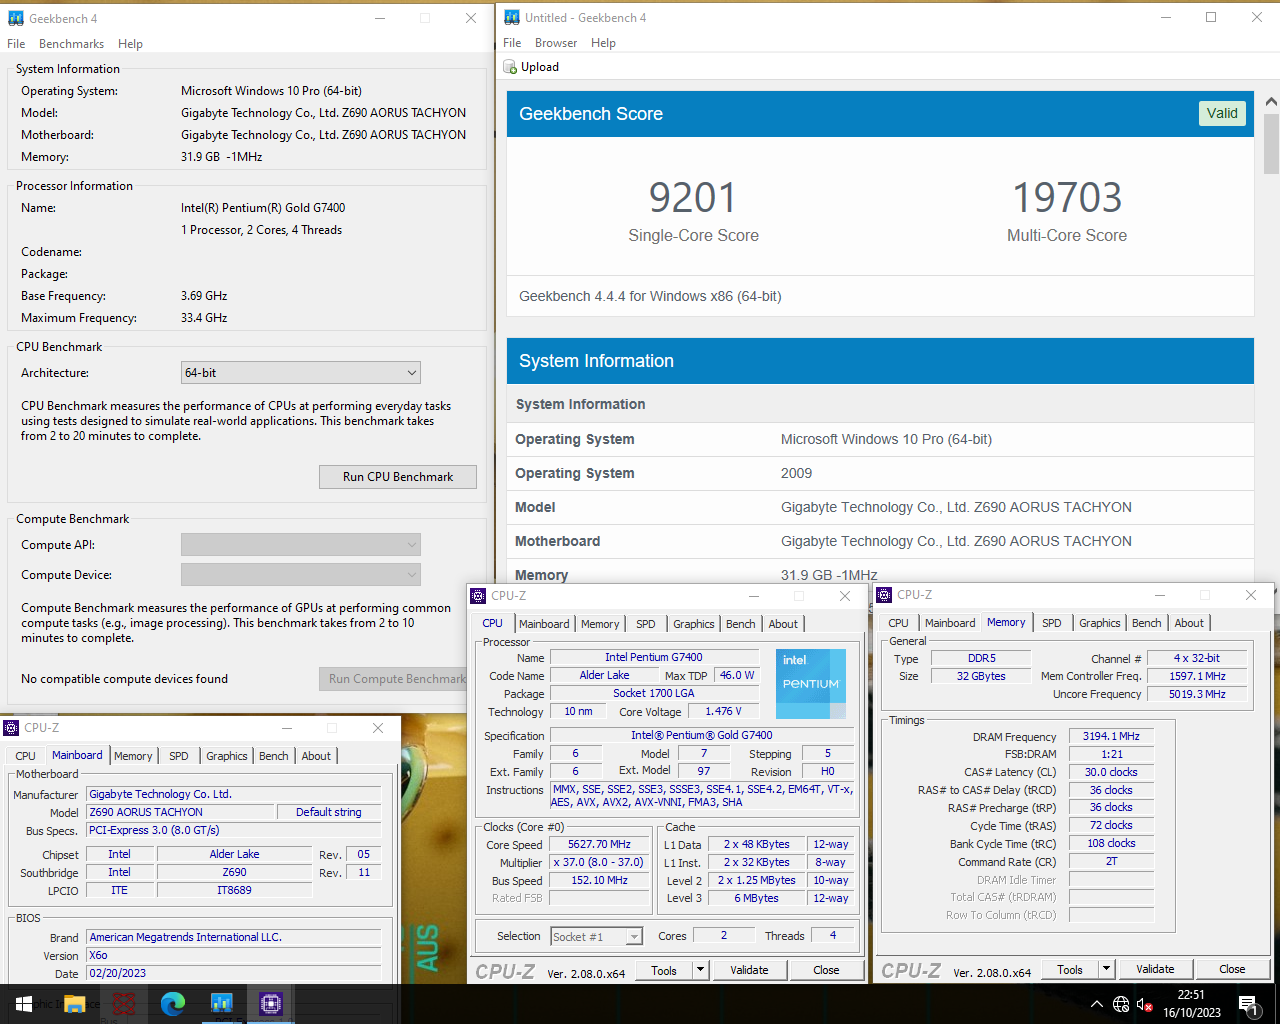Open the Compute API dropdown
The width and height of the screenshot is (1280, 1024).
pyautogui.click(x=300, y=545)
